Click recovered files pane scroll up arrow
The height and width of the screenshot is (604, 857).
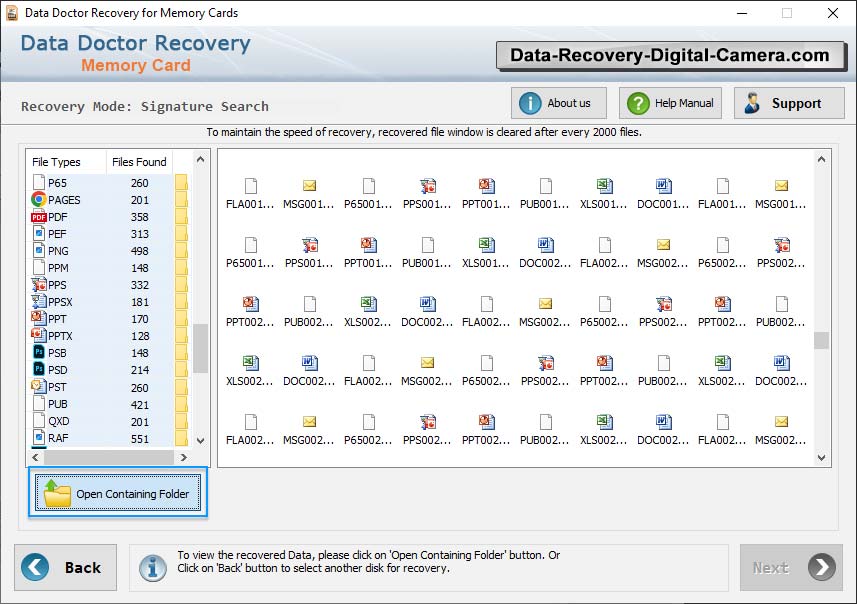point(821,160)
